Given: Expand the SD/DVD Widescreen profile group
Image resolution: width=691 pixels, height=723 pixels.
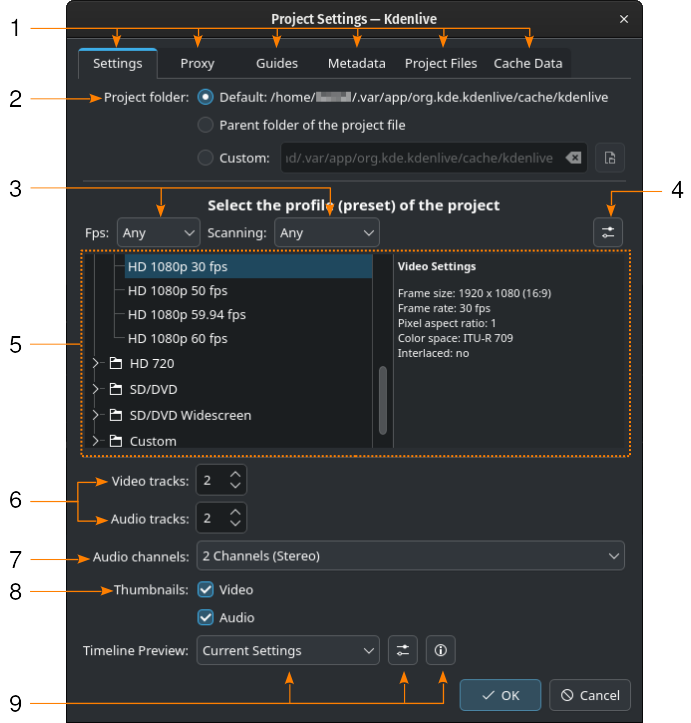Looking at the screenshot, I should (x=95, y=415).
